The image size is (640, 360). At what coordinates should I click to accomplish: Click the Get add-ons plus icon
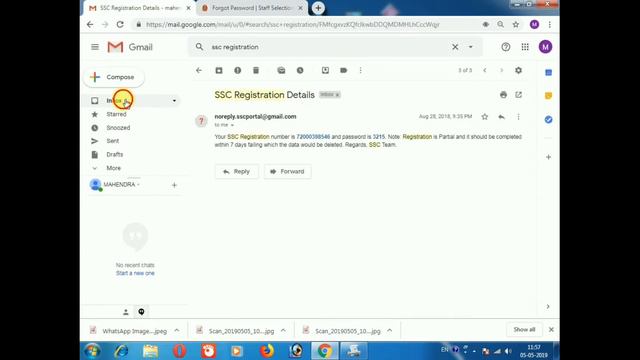pos(549,157)
